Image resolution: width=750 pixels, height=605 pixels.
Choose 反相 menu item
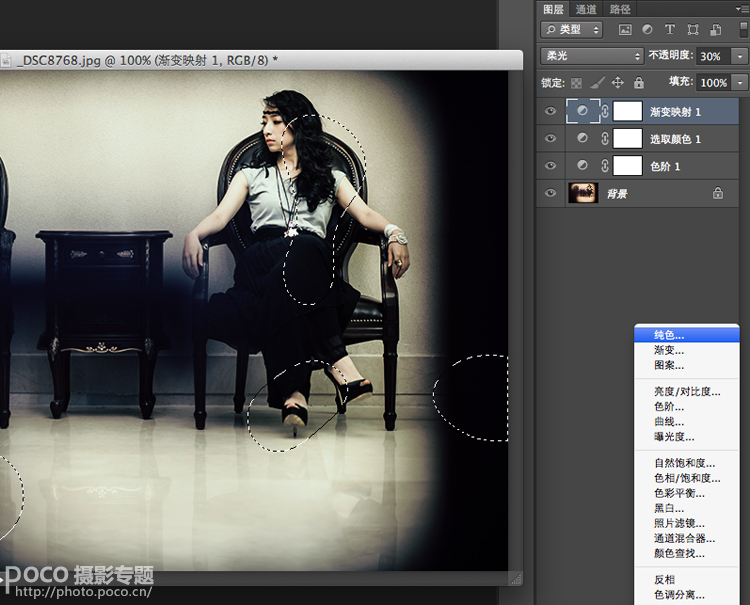click(687, 580)
